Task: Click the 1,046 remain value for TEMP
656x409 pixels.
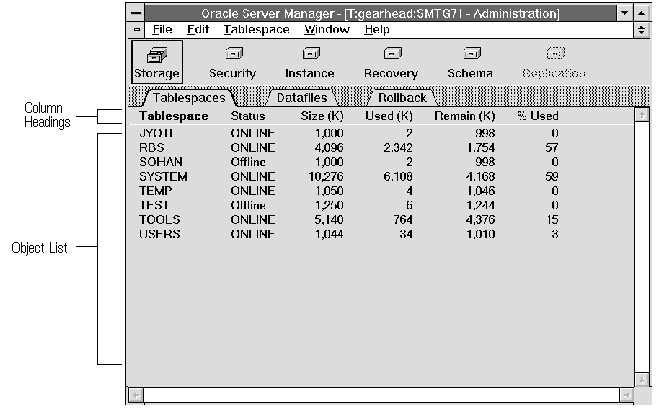Action: coord(481,191)
